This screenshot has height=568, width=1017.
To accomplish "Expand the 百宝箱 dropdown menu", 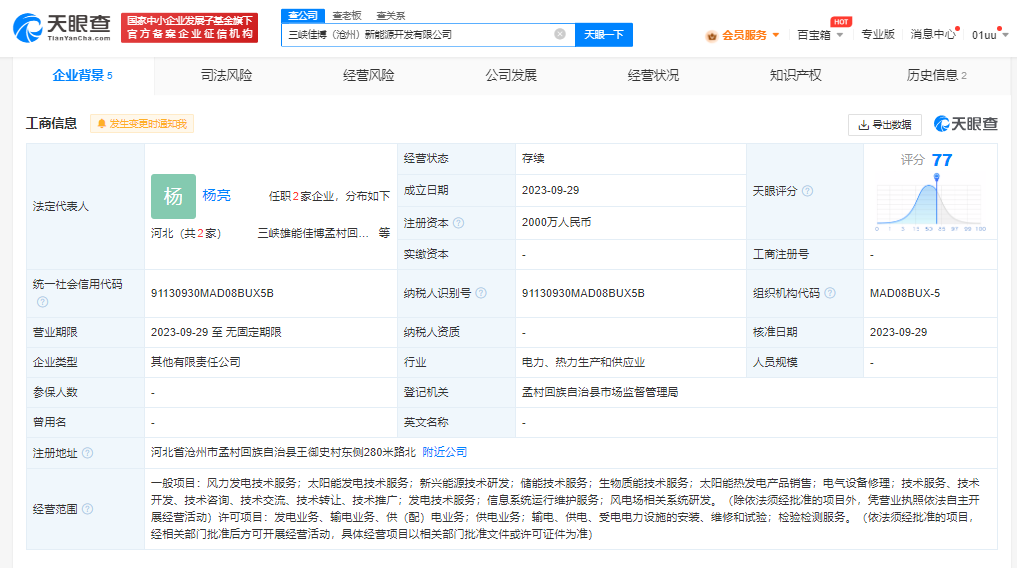I will 820,35.
